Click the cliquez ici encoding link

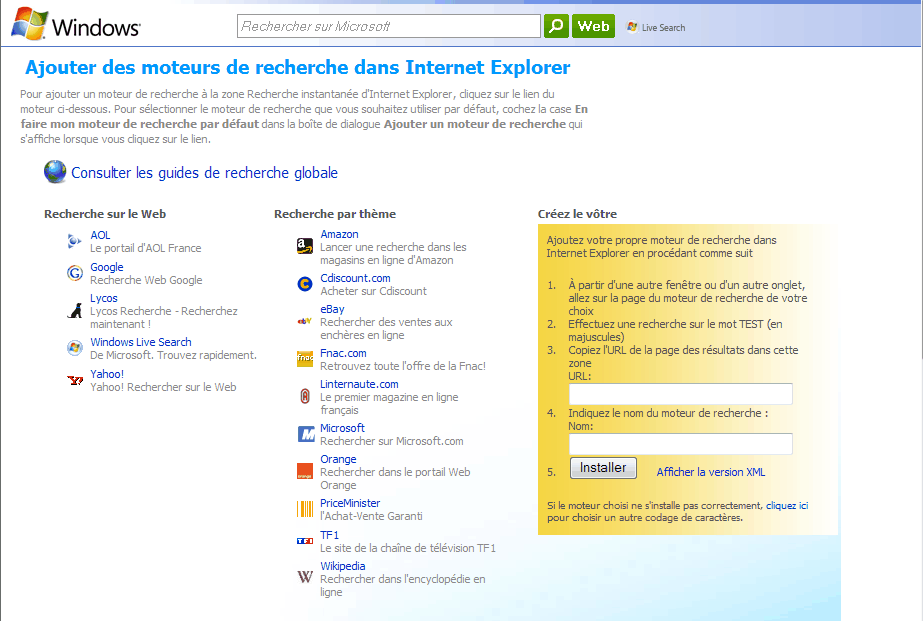tap(787, 506)
